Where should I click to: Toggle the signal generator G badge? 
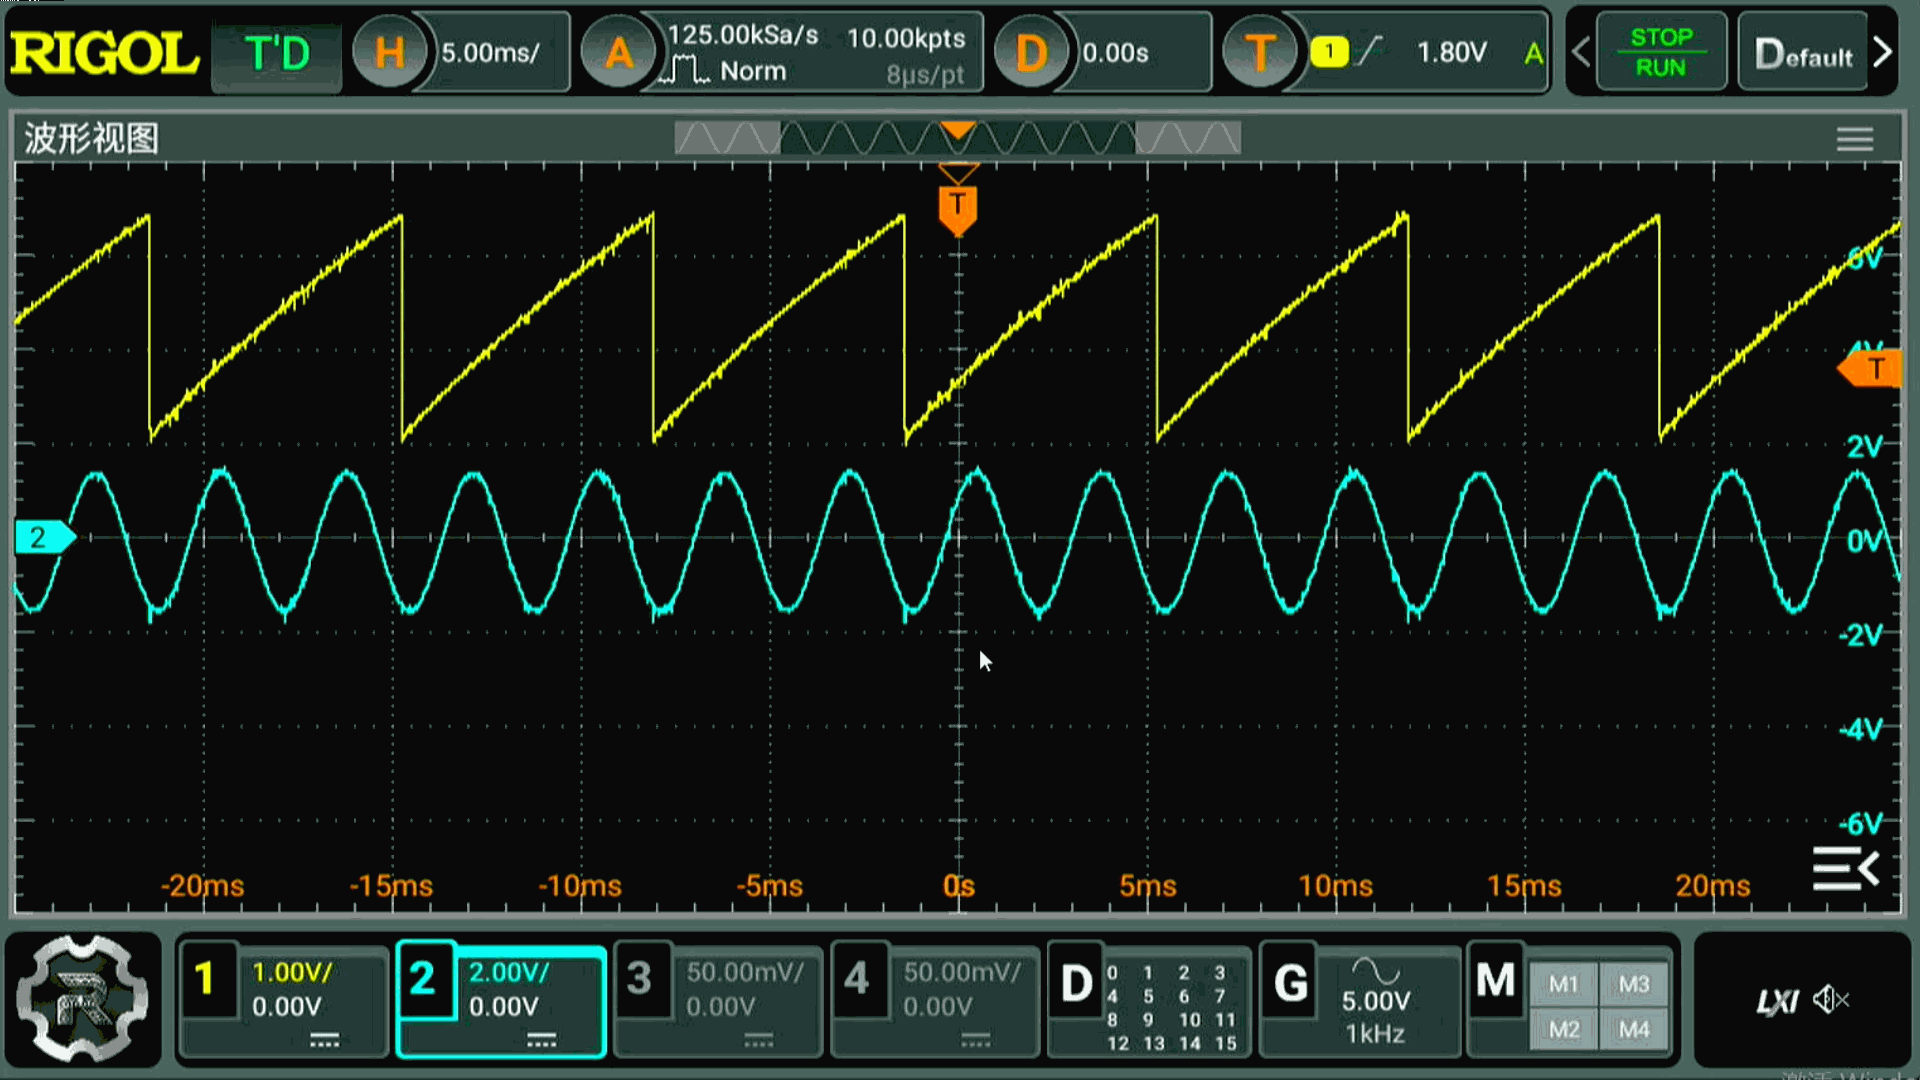coord(1291,984)
